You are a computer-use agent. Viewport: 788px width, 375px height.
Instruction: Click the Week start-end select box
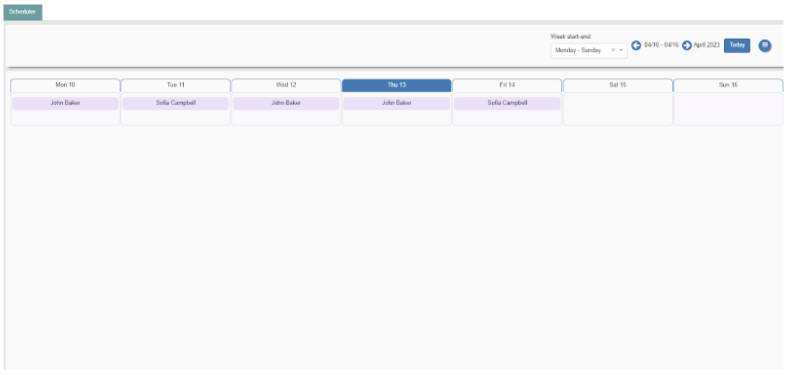(588, 50)
